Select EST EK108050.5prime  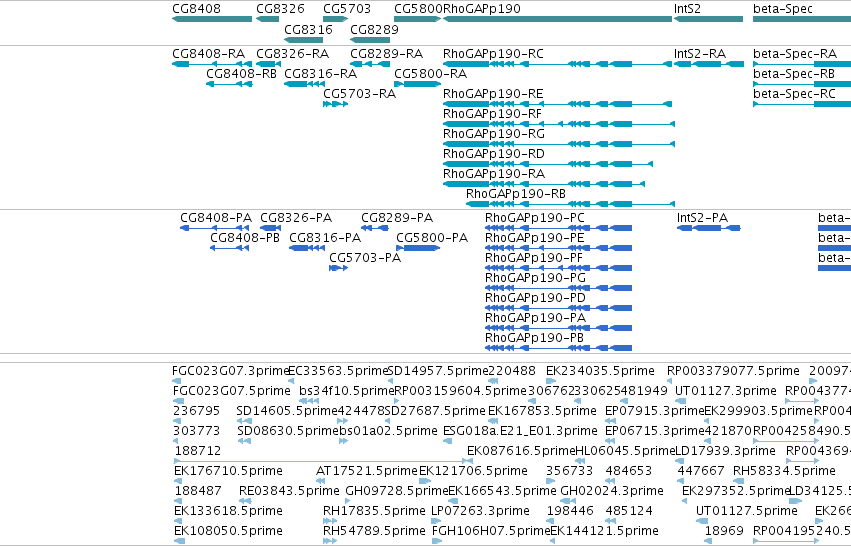point(180,542)
